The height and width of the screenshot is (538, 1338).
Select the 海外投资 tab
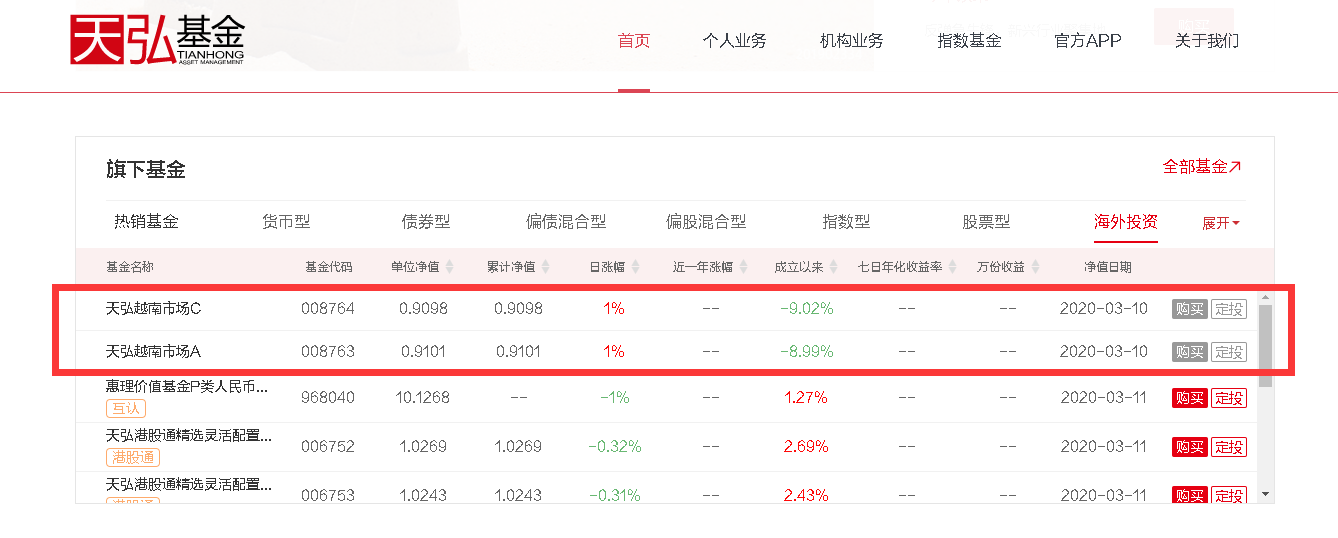coord(1126,222)
